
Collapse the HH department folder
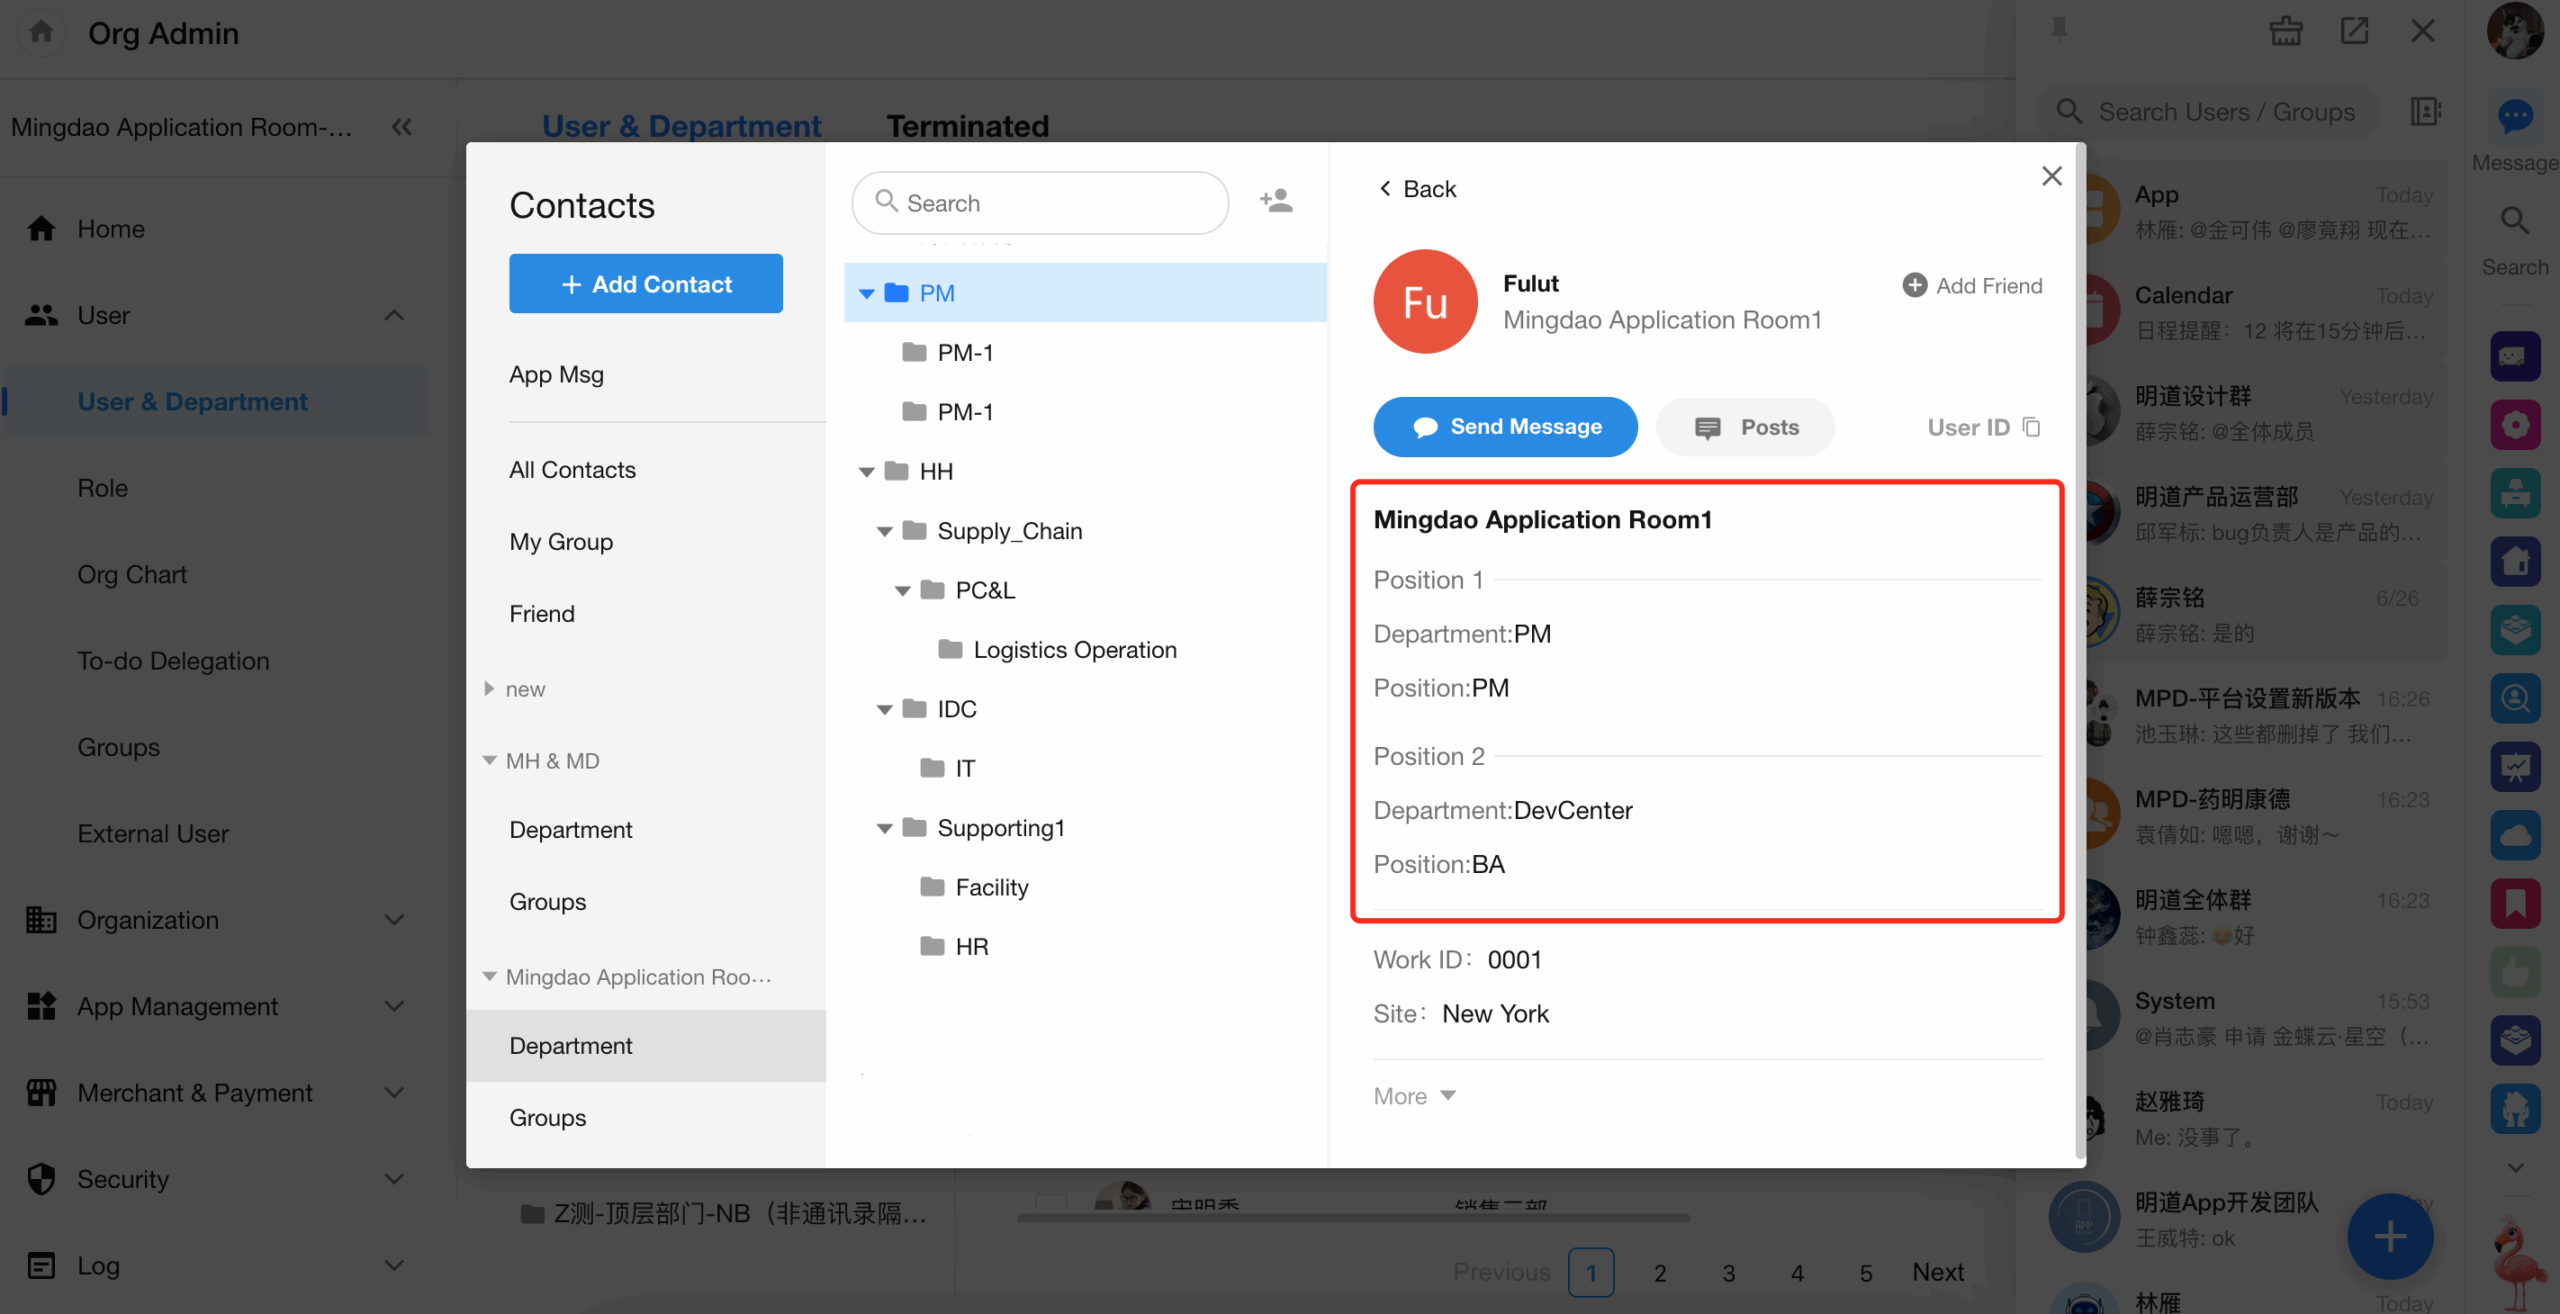(866, 471)
